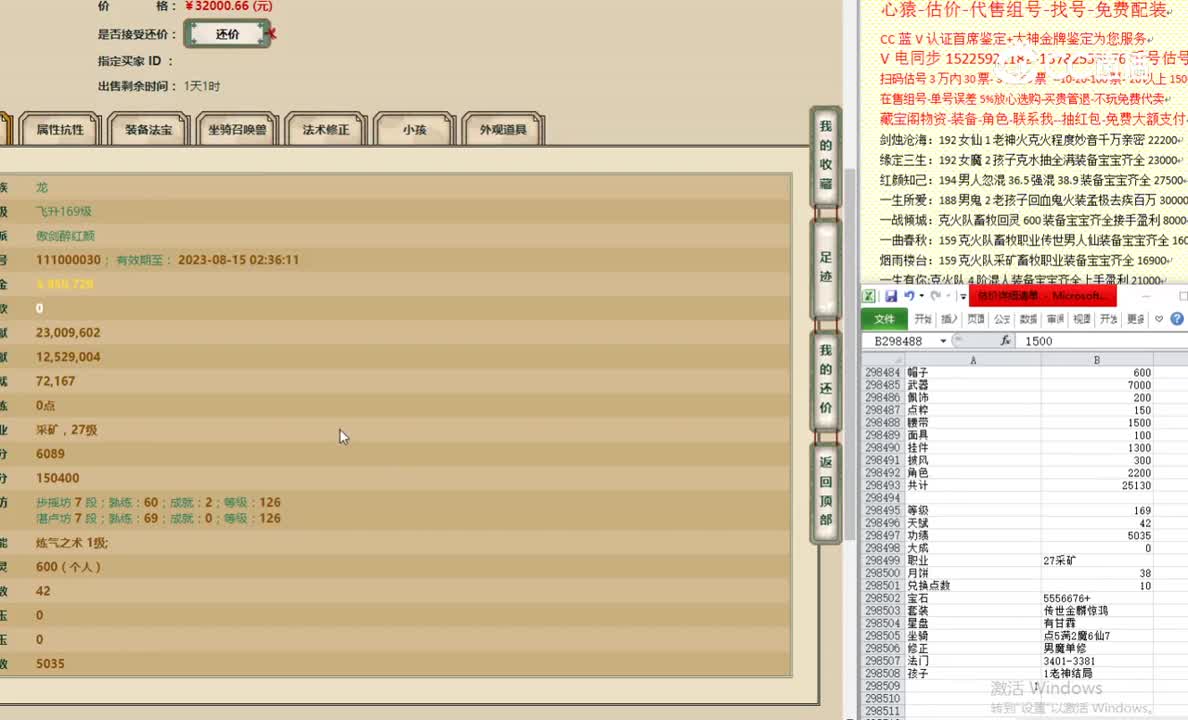This screenshot has height=720, width=1188.
Task: Select cell containing 传世金麟惊鸿
Action: click(1097, 610)
